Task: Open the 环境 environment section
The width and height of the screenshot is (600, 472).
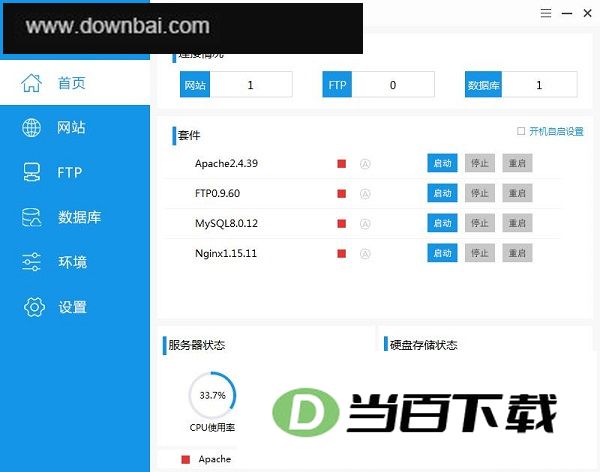Action: coord(75,262)
